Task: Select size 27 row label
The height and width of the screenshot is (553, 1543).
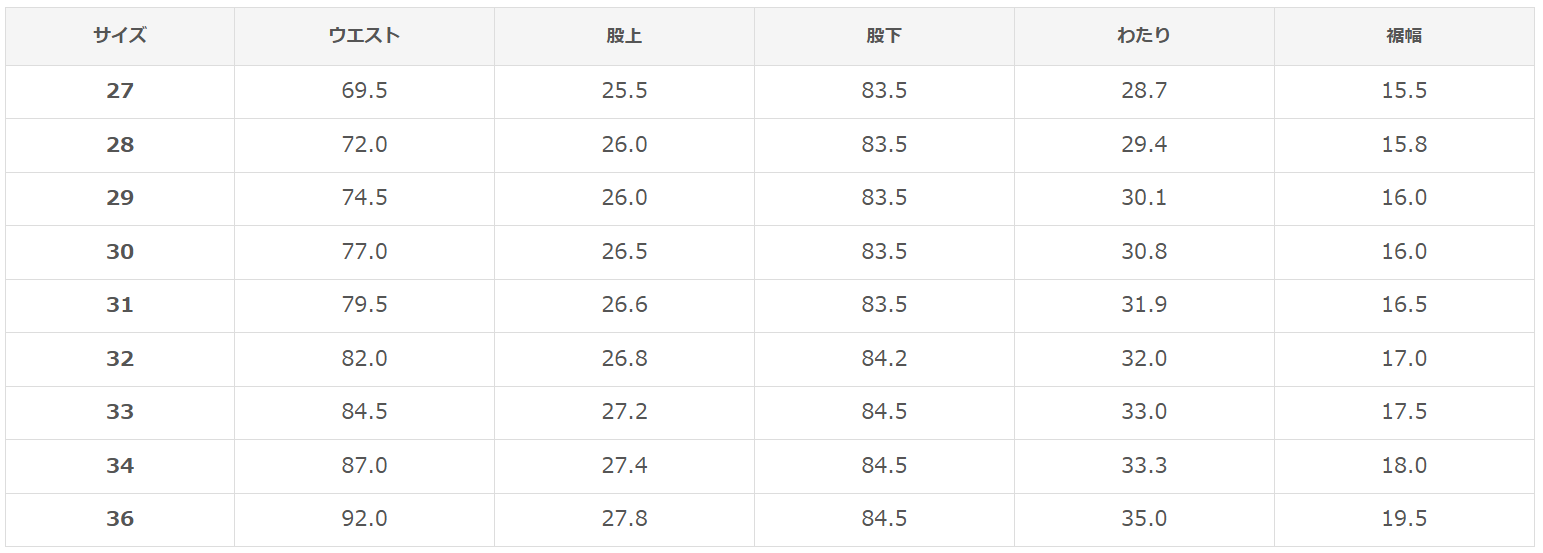Action: tap(120, 91)
